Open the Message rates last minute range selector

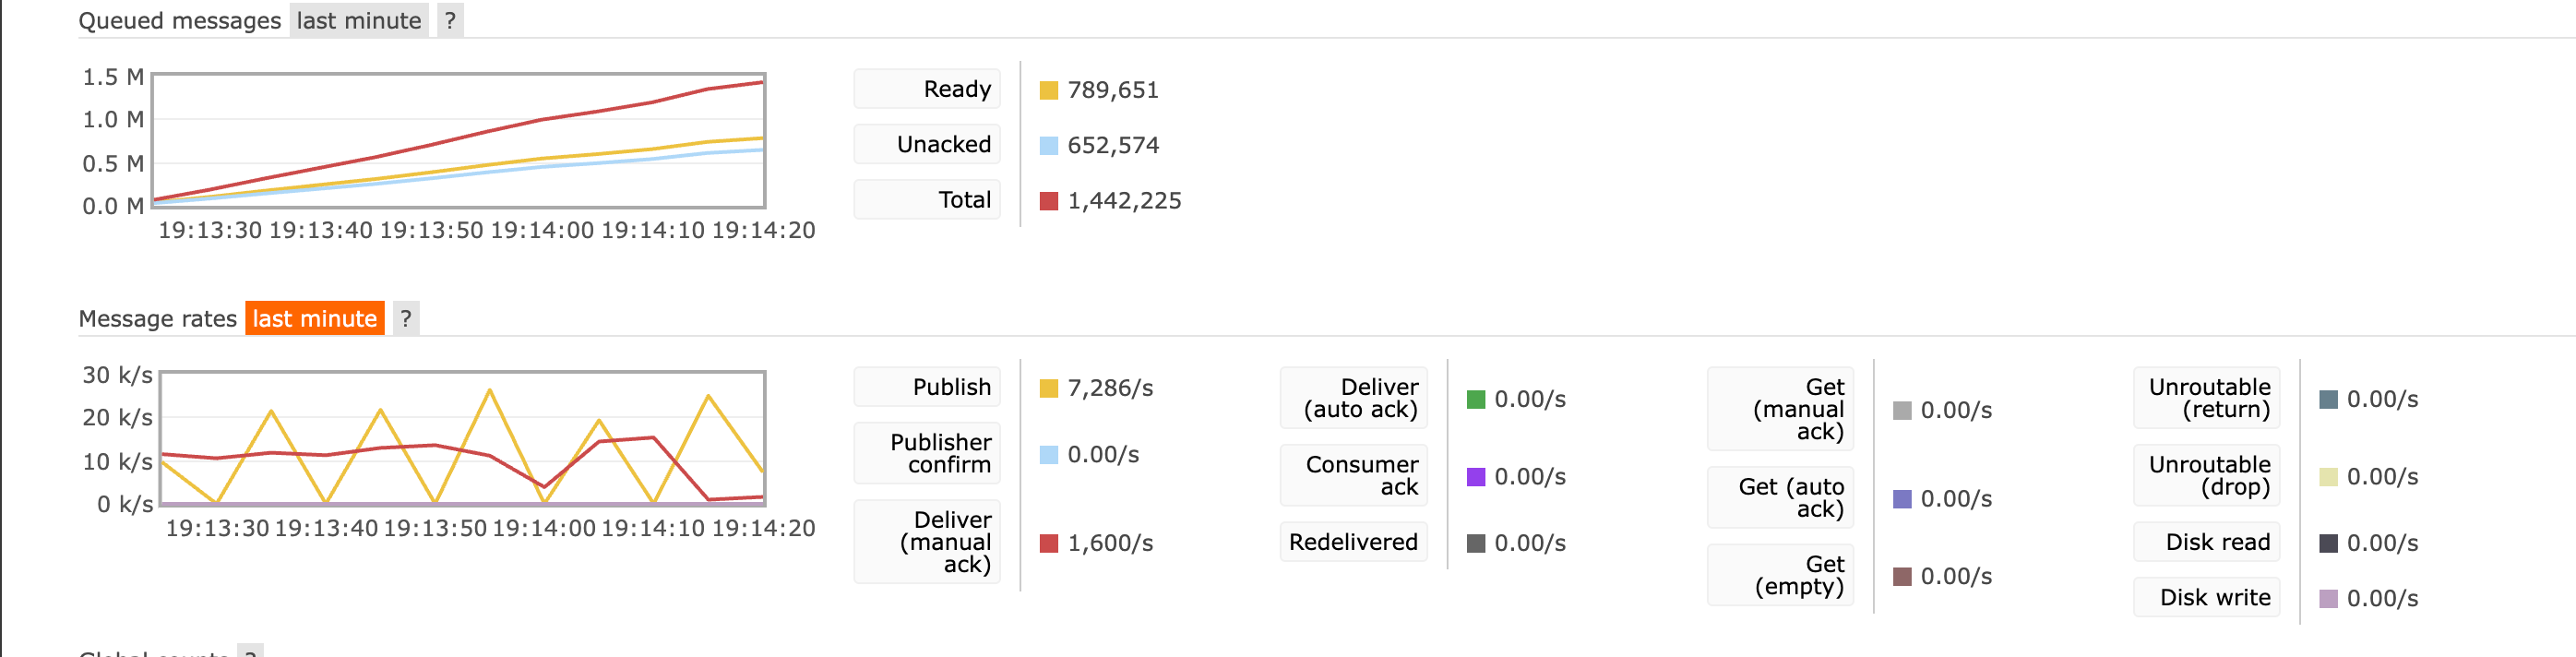click(314, 319)
